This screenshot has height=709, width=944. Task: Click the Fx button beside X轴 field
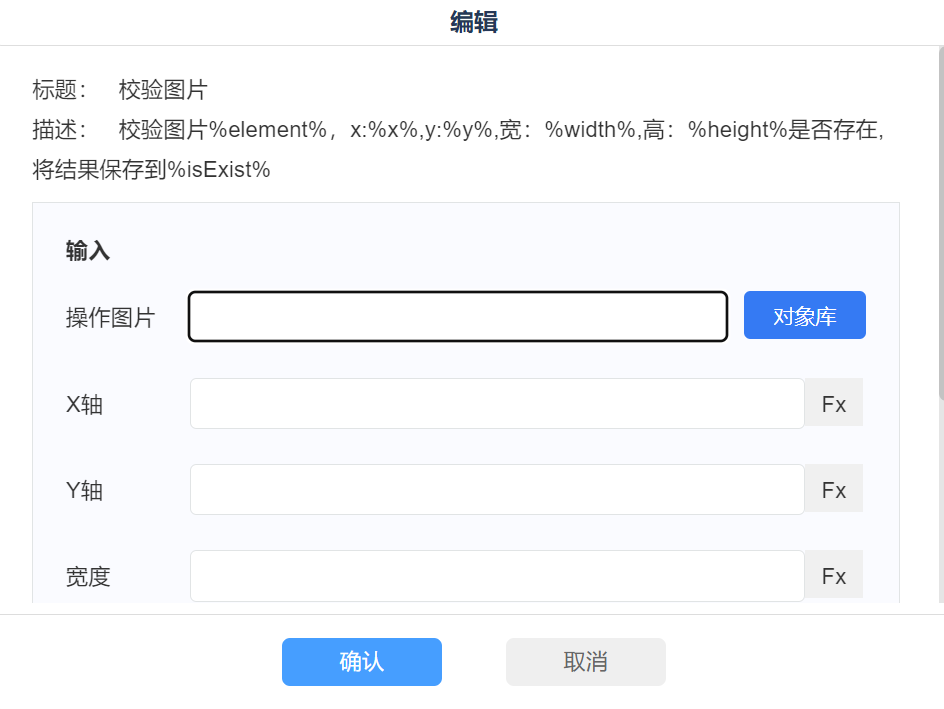(833, 404)
